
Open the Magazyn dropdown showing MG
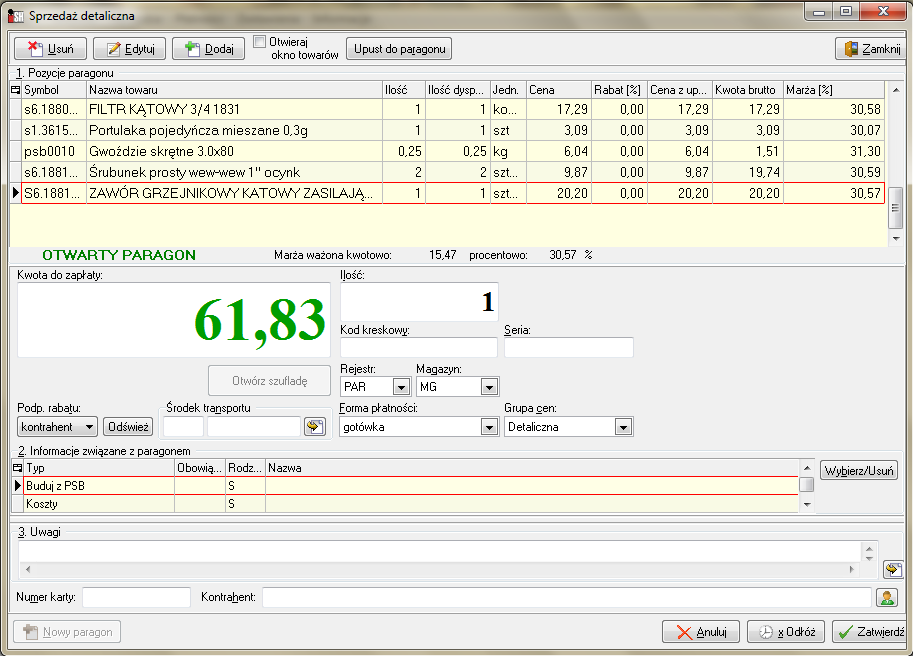489,386
